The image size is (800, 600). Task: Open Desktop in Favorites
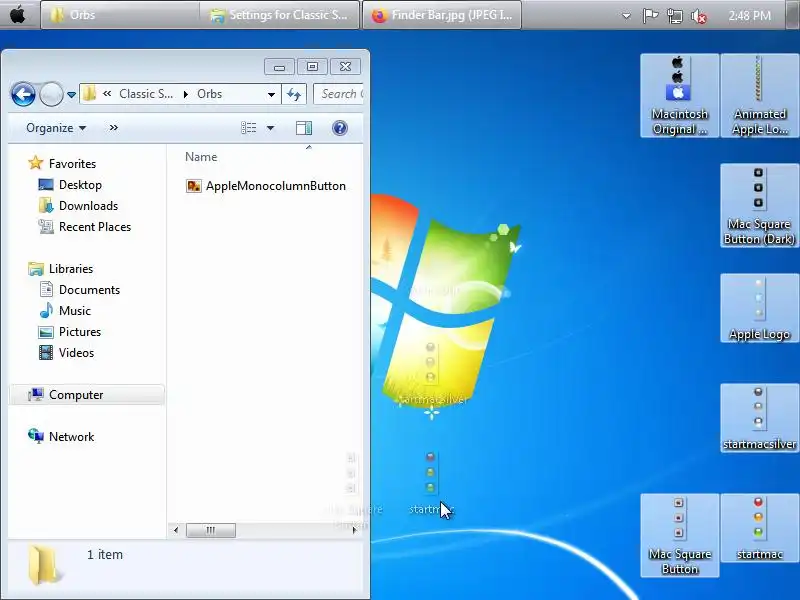coord(80,185)
